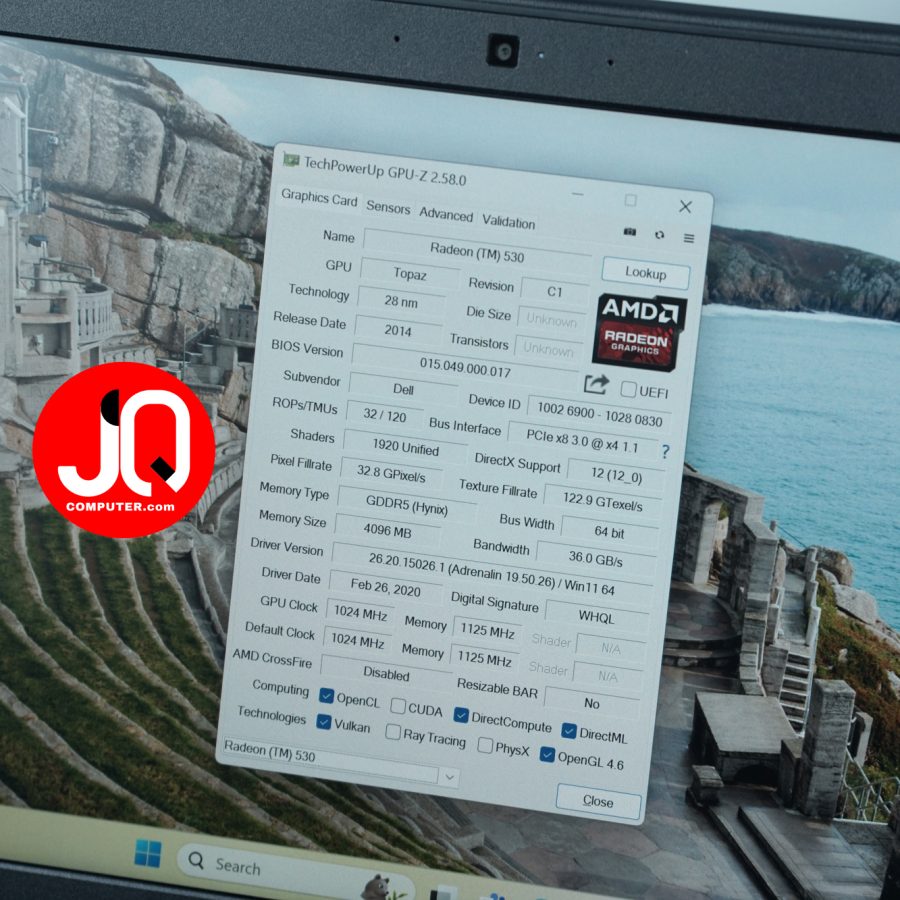The image size is (900, 900).
Task: Open the Validation tab
Action: pyautogui.click(x=509, y=222)
